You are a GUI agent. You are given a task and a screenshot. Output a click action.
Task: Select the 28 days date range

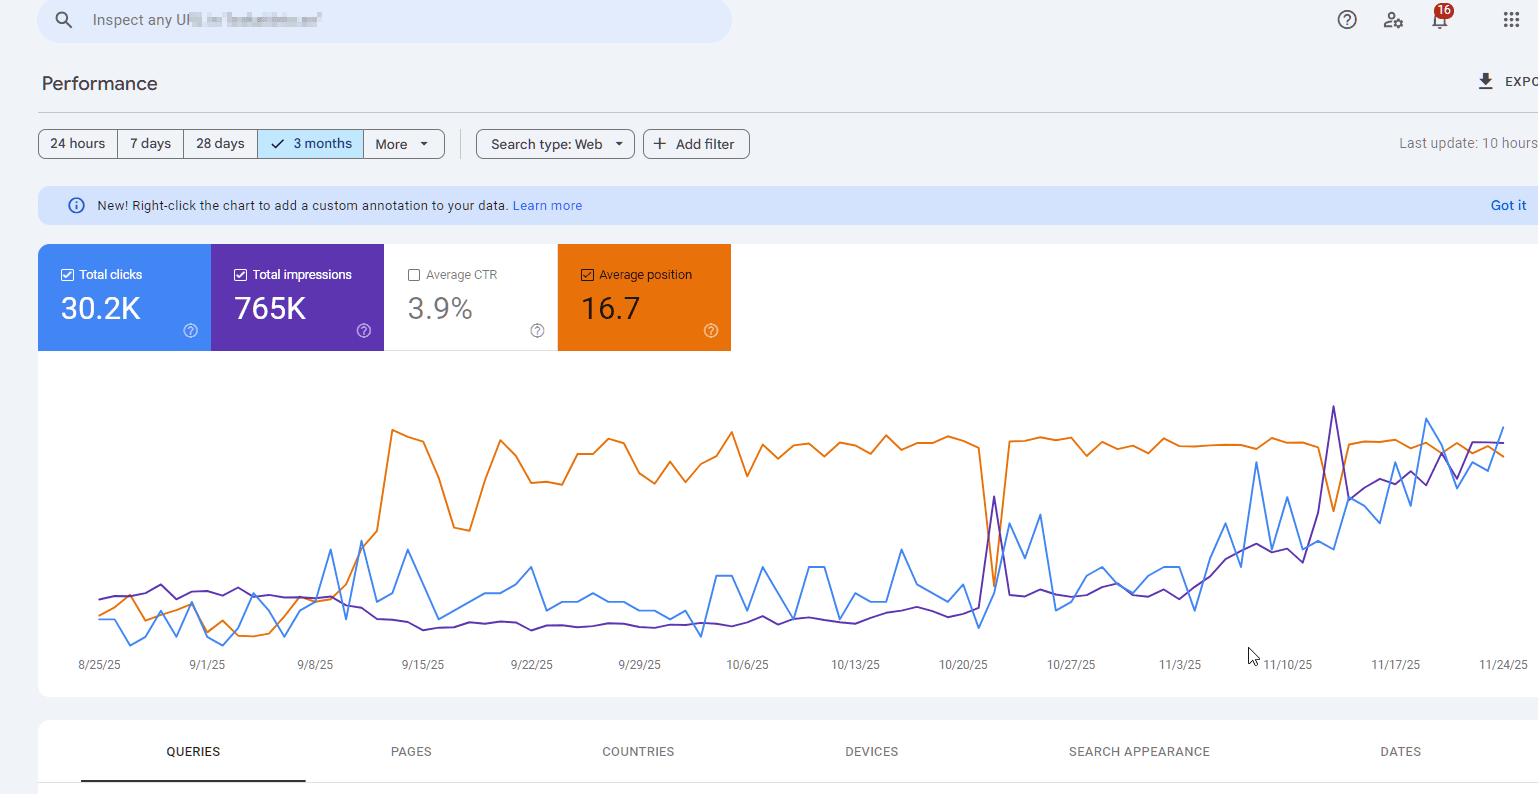click(220, 144)
